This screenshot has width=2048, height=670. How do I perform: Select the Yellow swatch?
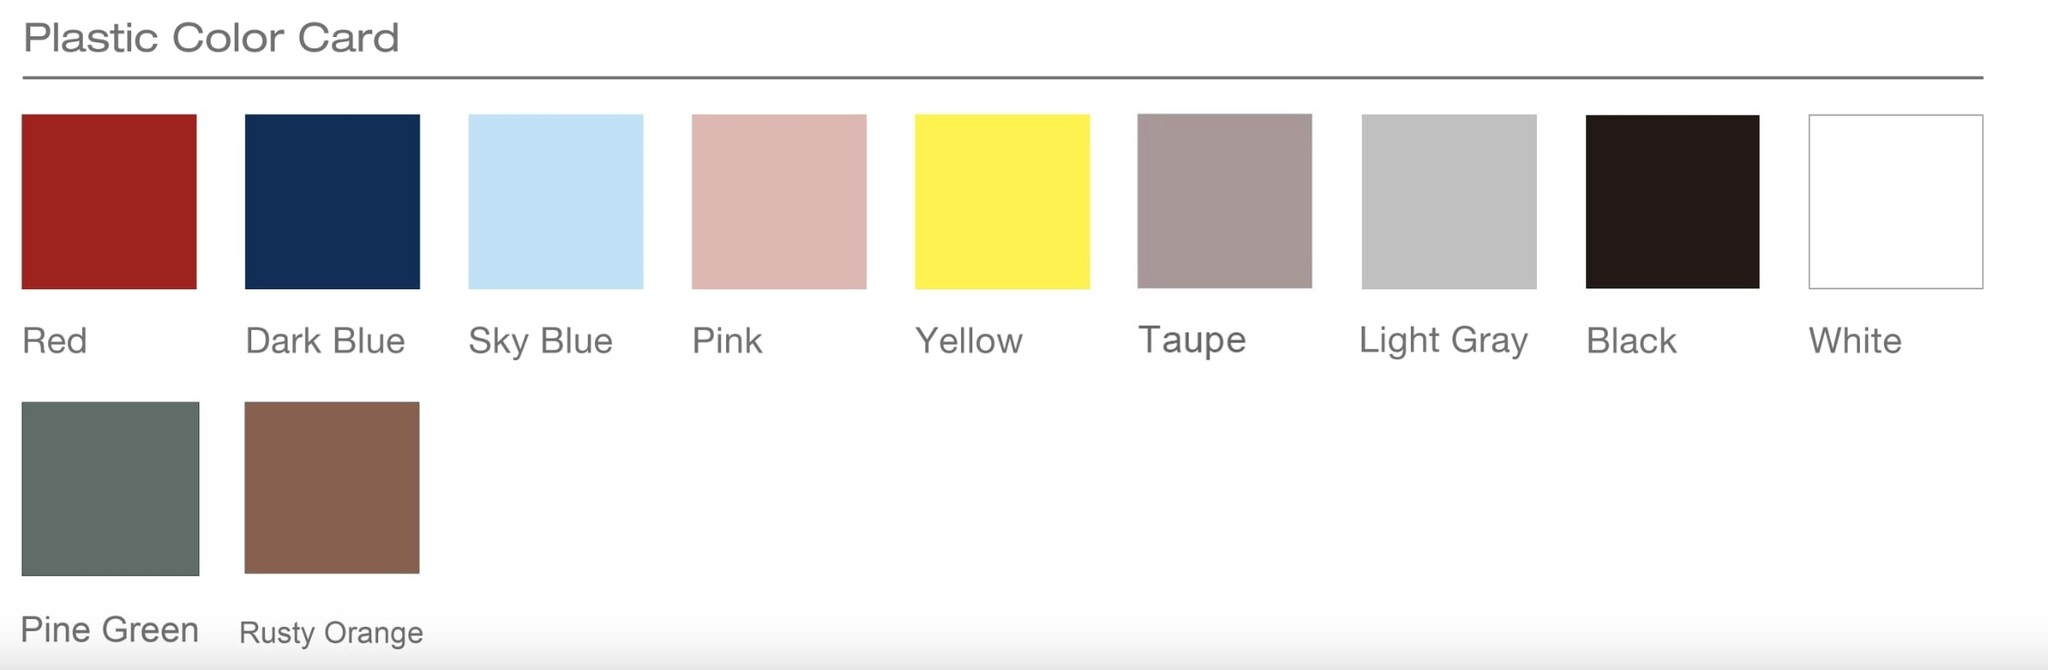[1002, 201]
